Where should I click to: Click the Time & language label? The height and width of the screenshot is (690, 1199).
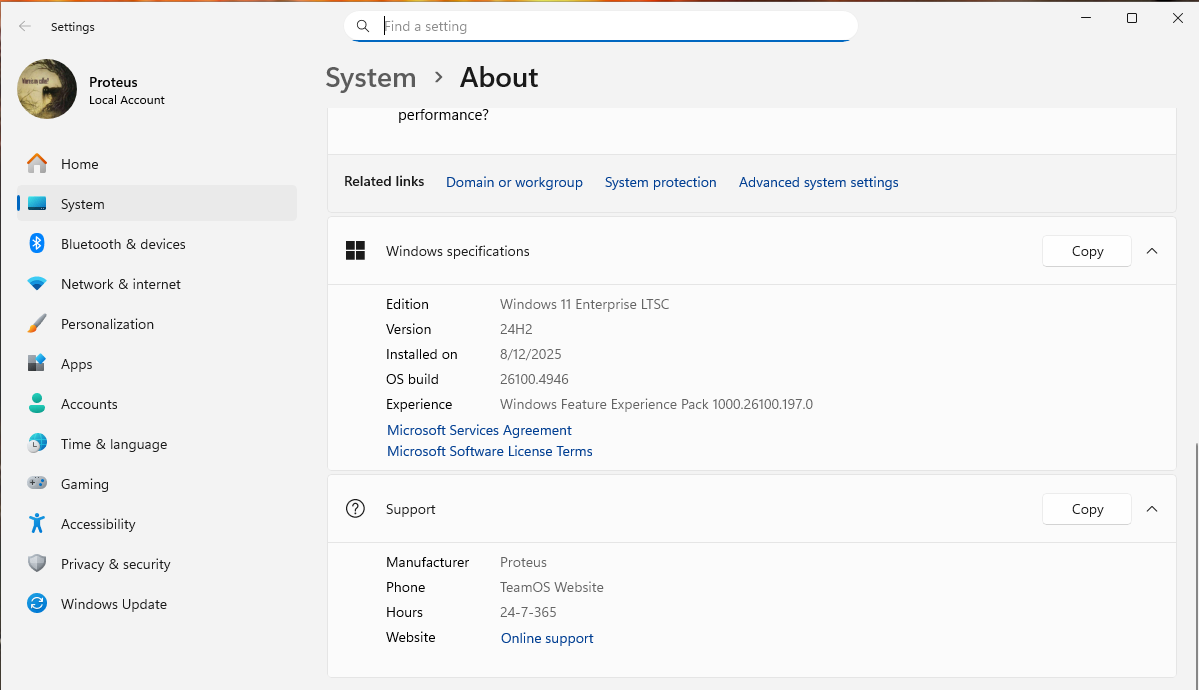tap(114, 444)
